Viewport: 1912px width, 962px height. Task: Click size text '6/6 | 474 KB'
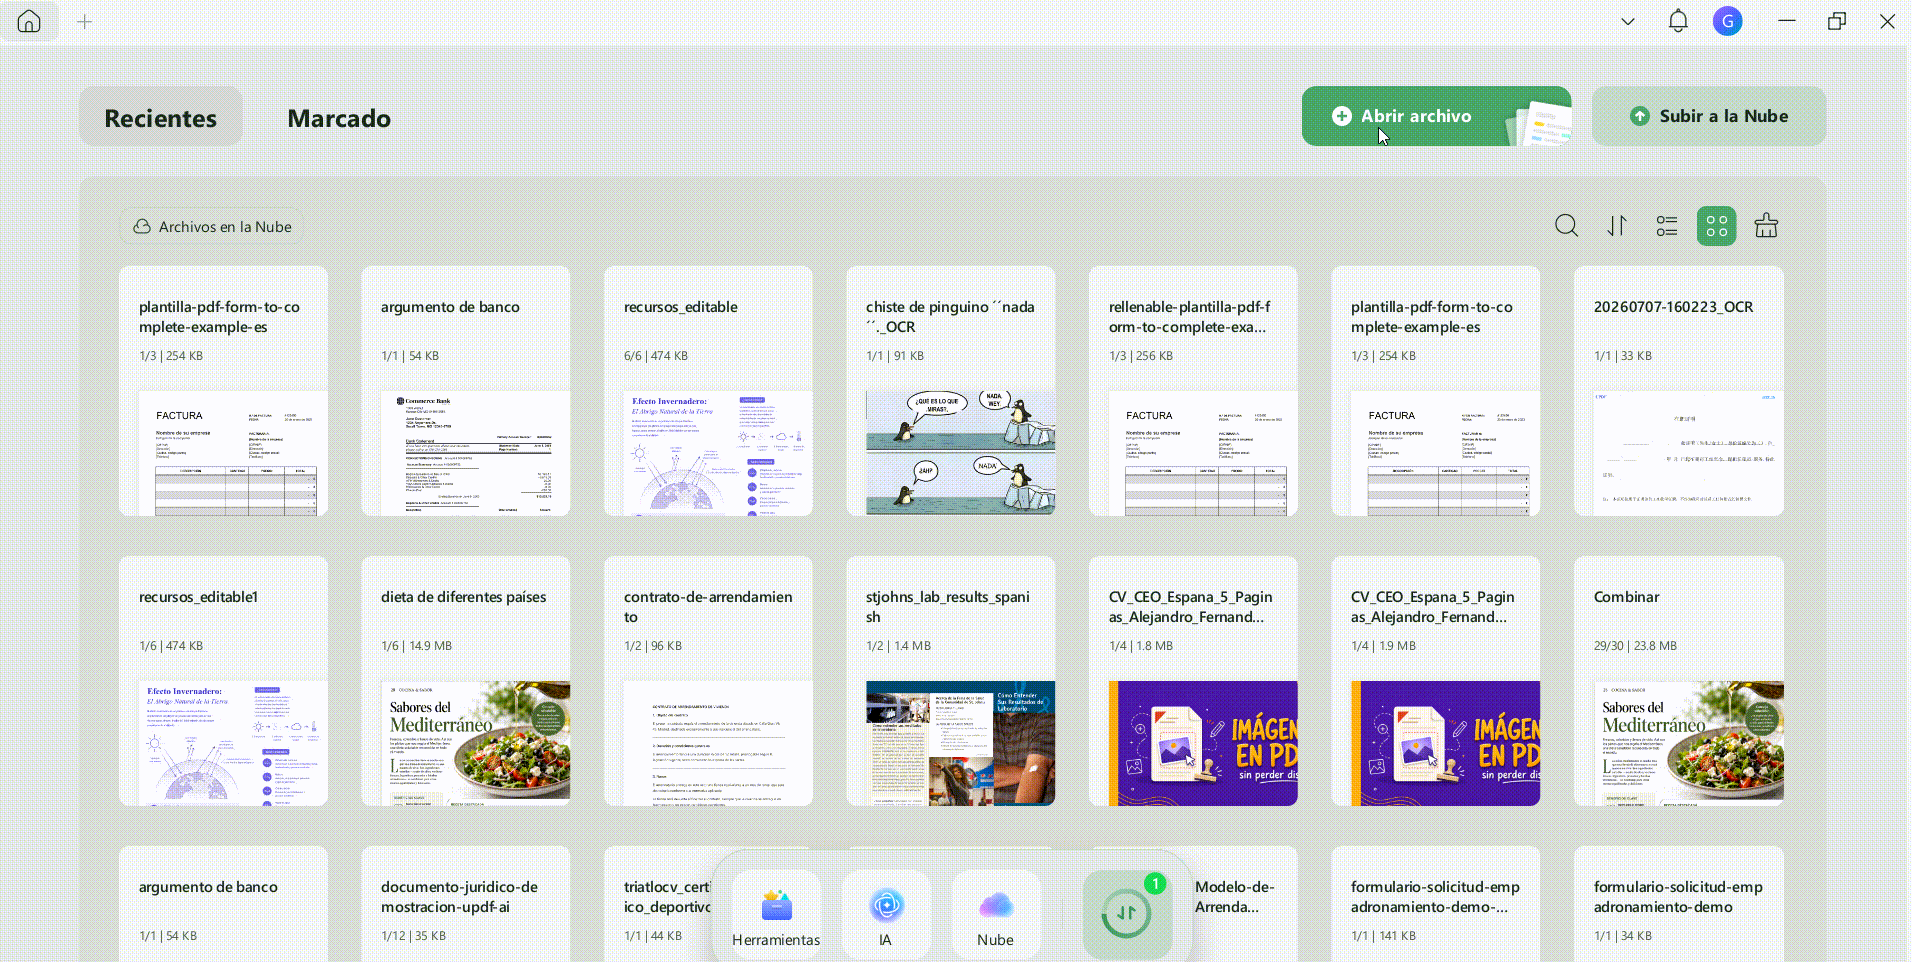point(656,356)
